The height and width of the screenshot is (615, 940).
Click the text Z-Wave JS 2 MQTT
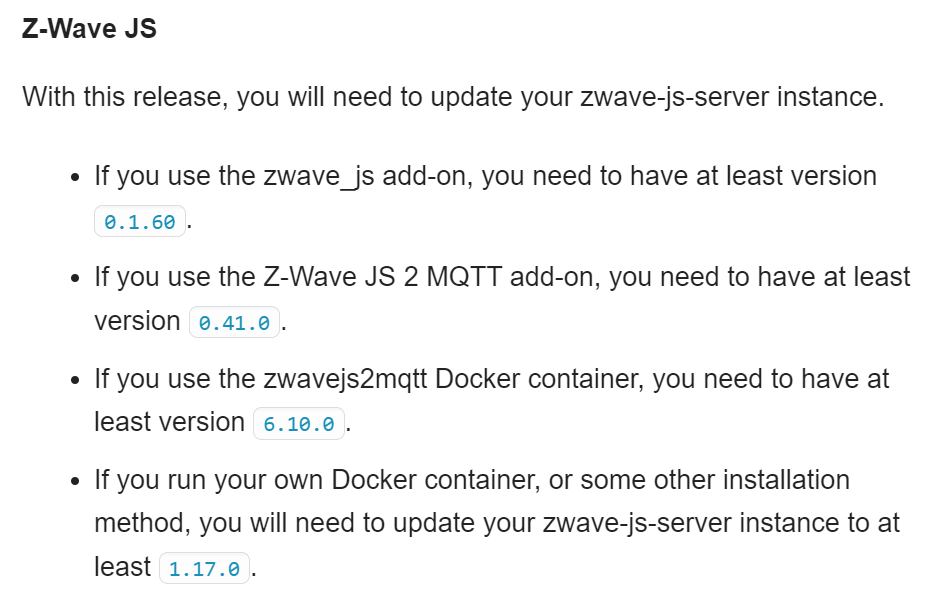point(382,277)
